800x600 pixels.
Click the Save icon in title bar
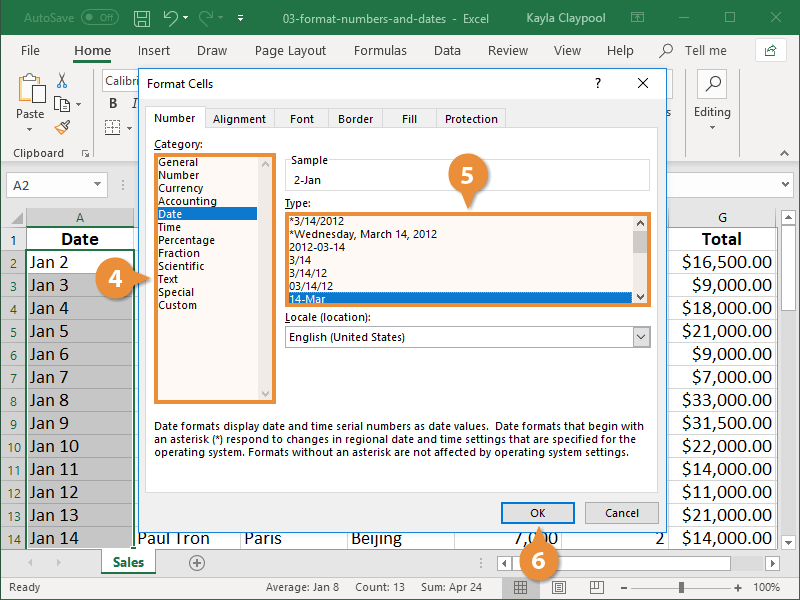pyautogui.click(x=142, y=19)
